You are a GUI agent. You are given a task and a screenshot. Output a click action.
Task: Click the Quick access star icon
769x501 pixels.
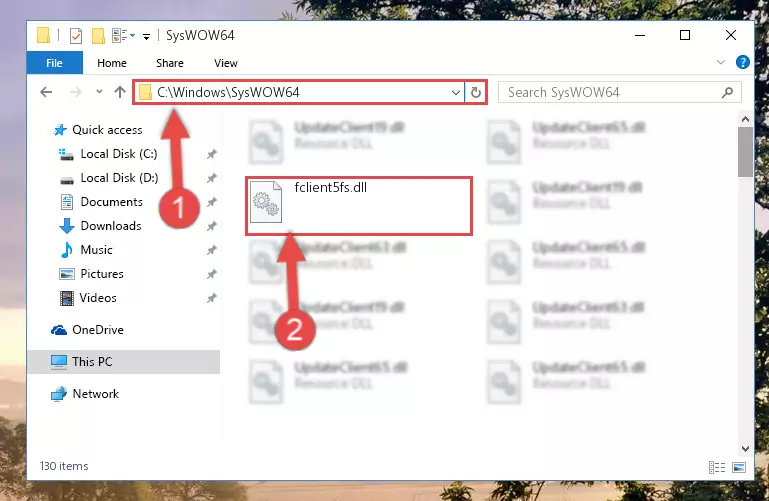click(x=60, y=130)
